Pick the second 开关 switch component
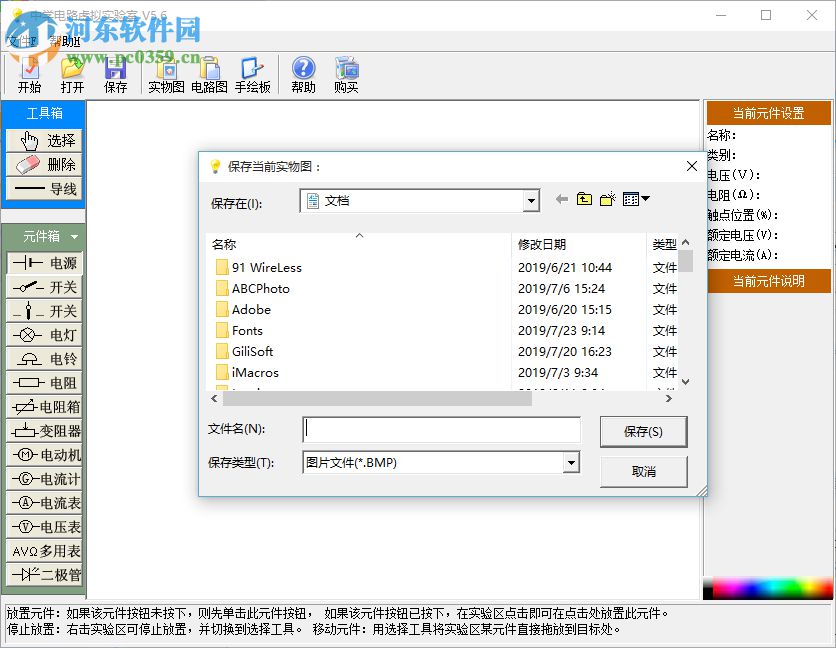The width and height of the screenshot is (836, 648). [44, 311]
